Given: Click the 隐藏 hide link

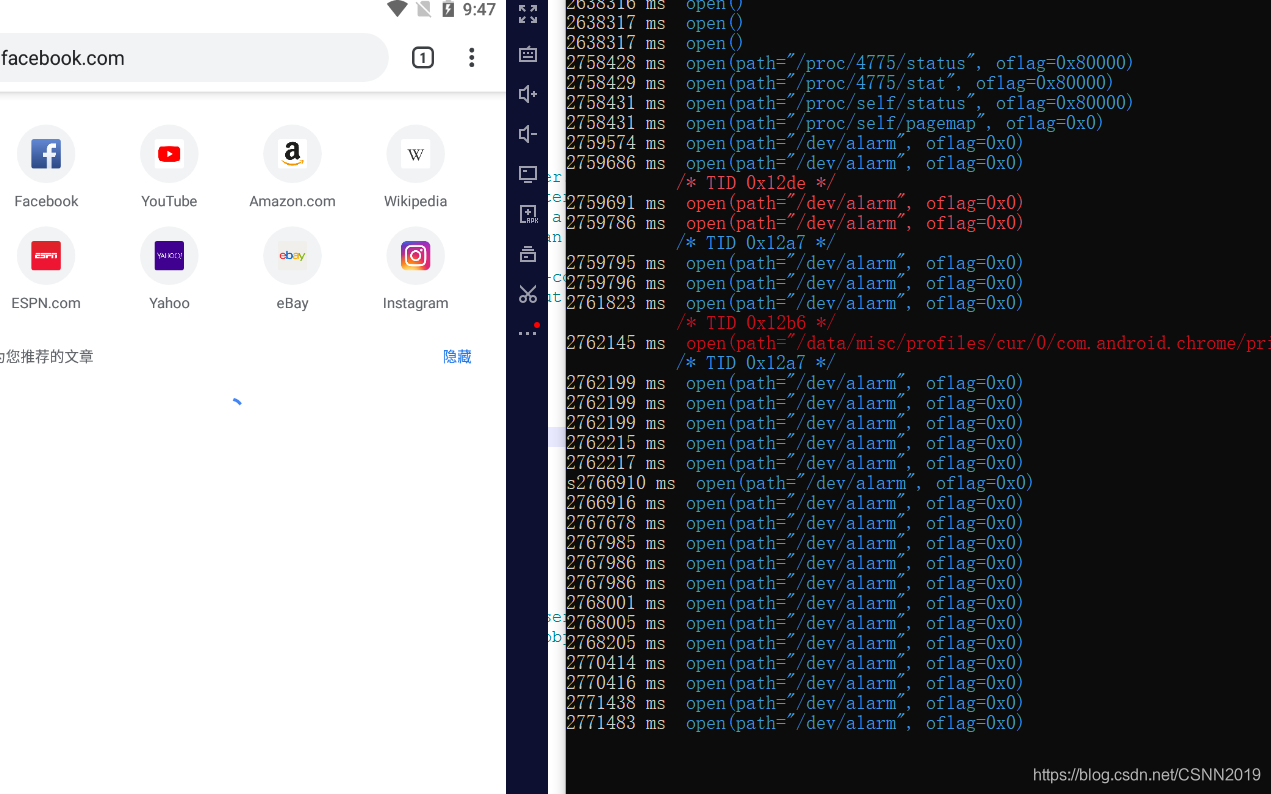Looking at the screenshot, I should 457,356.
